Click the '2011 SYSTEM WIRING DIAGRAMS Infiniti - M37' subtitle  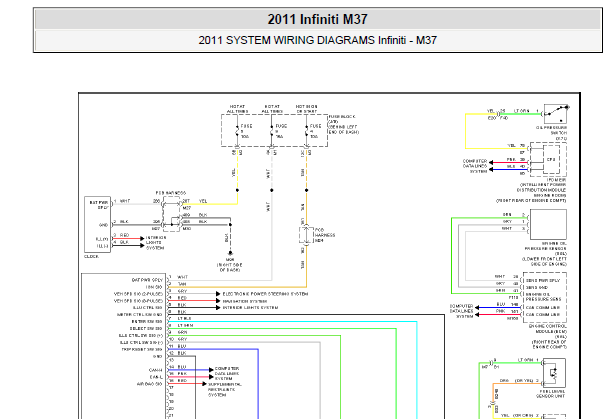click(317, 40)
